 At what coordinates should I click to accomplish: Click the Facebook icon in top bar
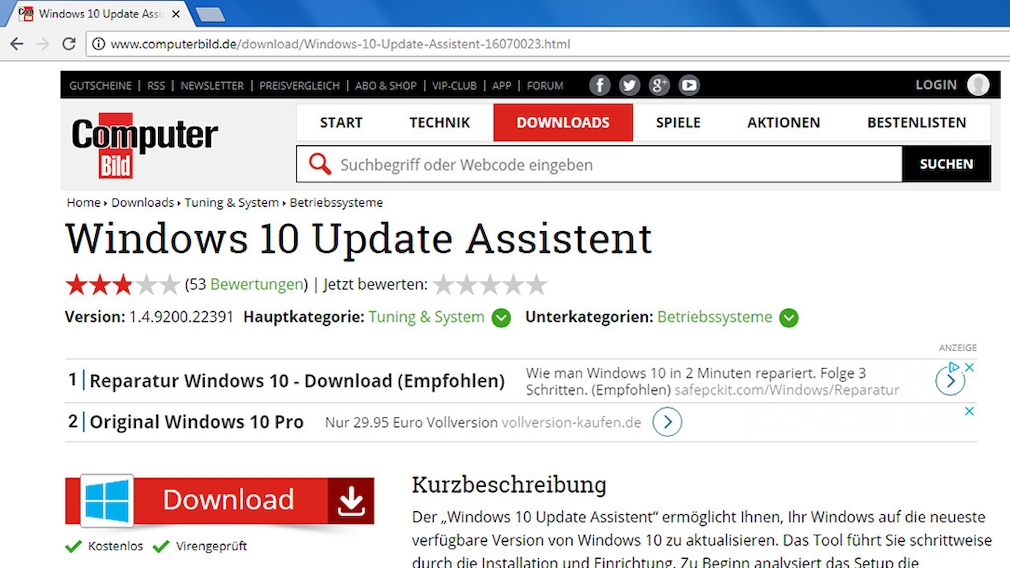point(599,85)
